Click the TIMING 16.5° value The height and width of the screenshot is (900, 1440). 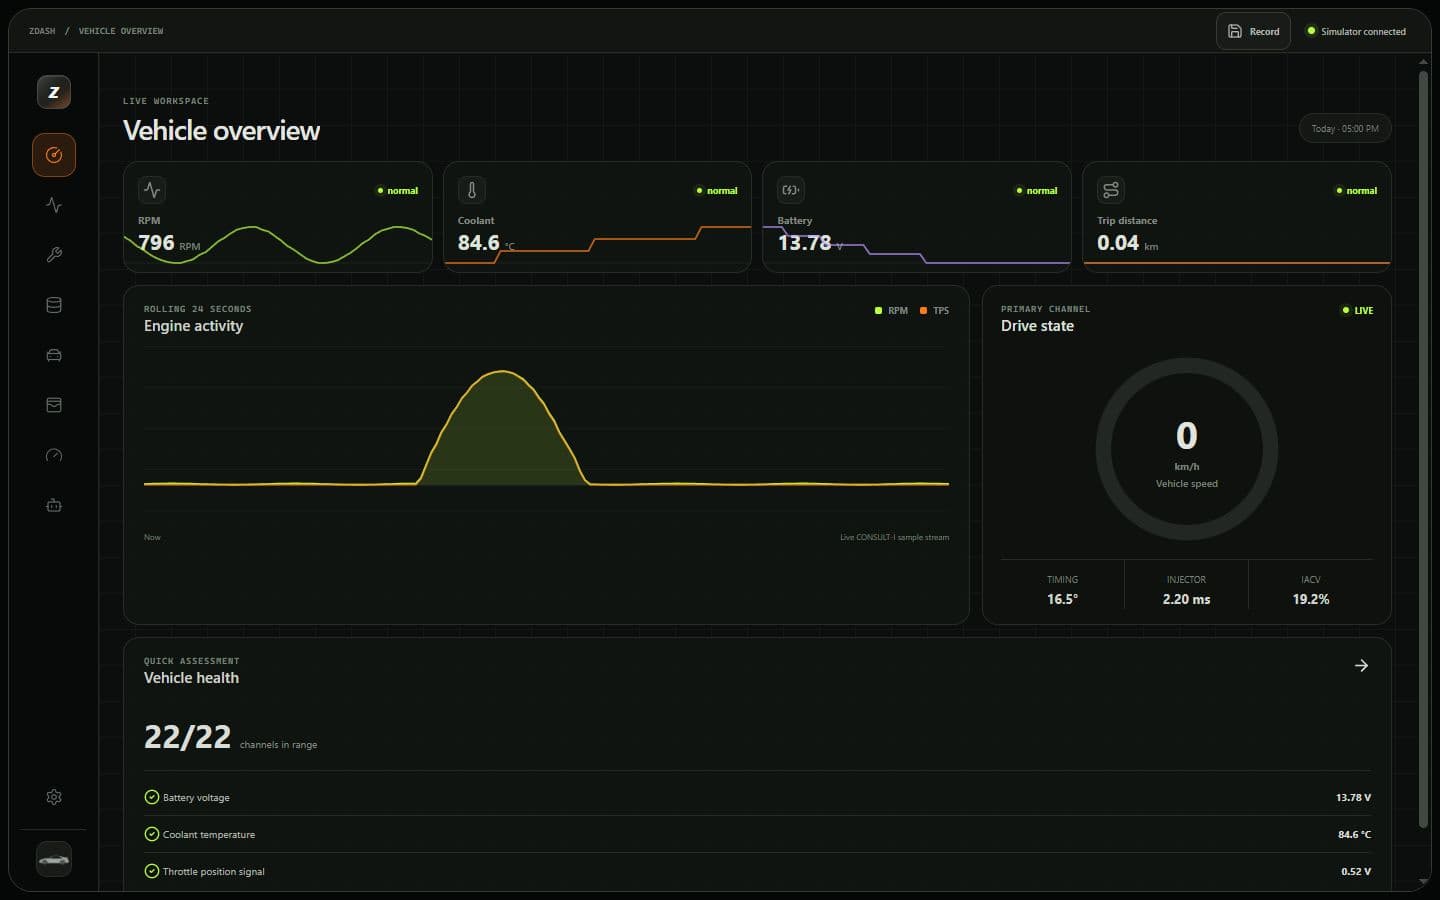point(1062,599)
